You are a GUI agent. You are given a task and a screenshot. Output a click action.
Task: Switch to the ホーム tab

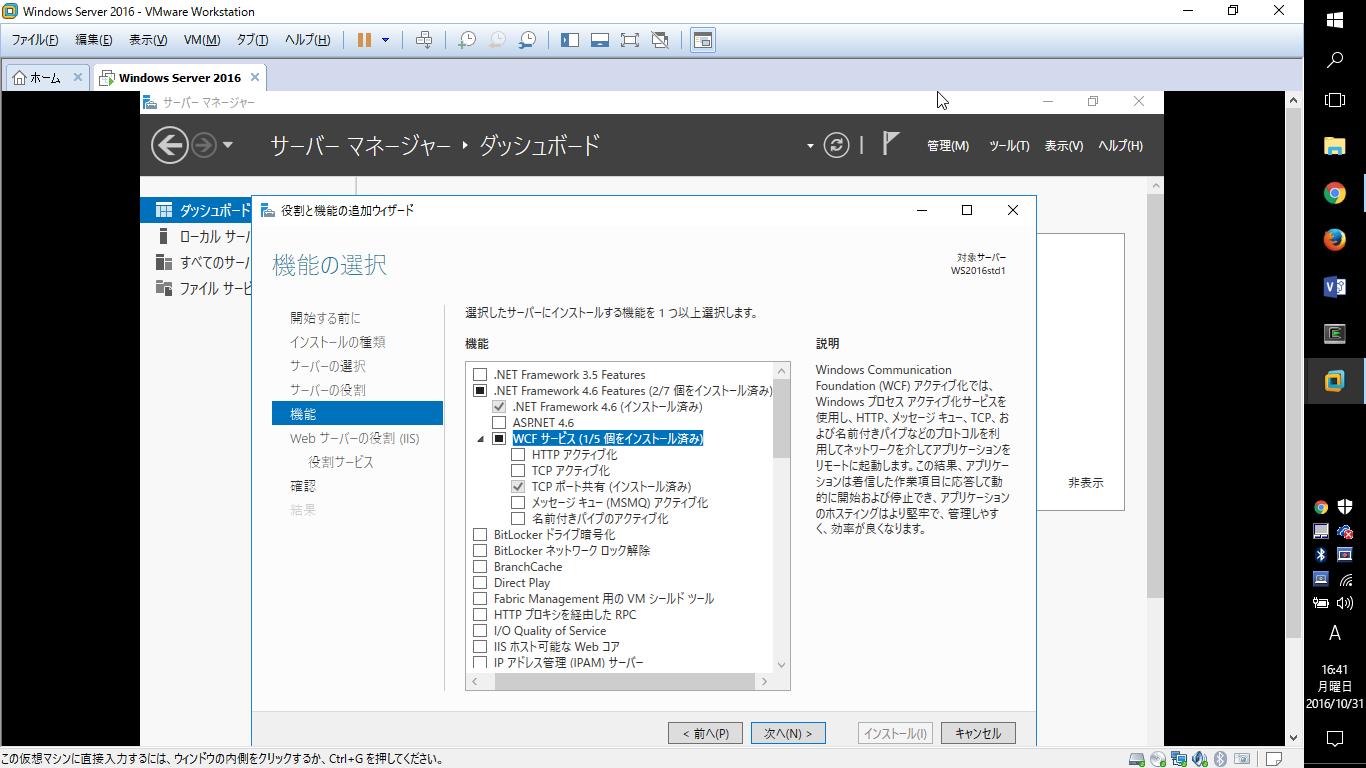[x=38, y=78]
